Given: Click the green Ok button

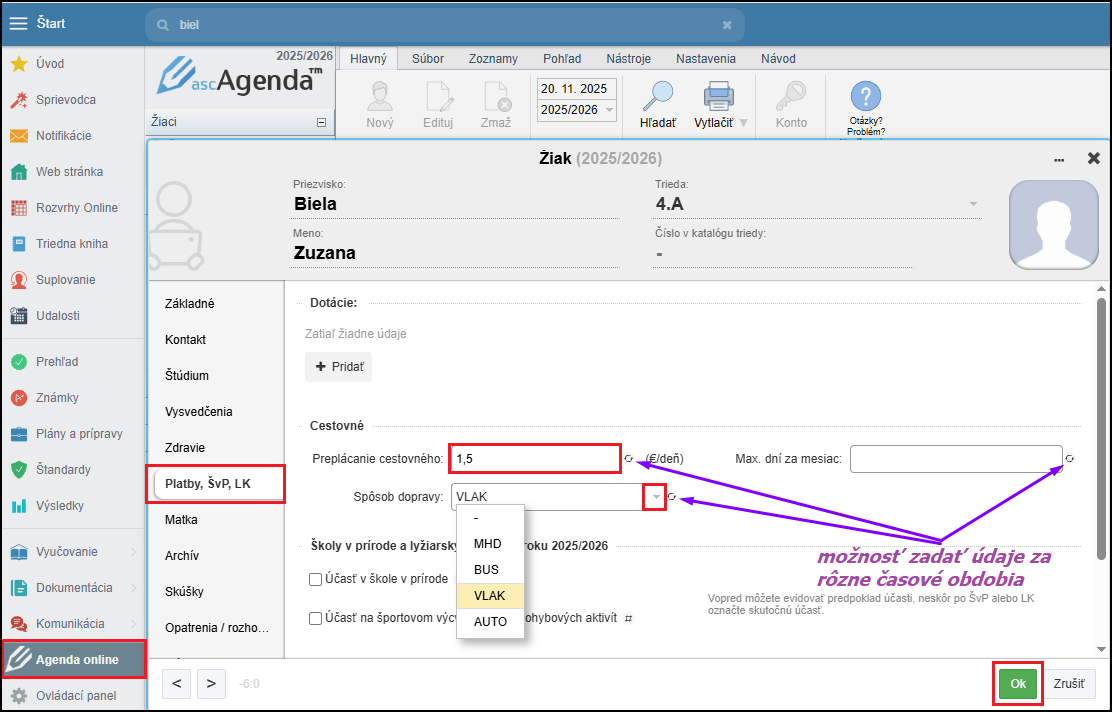Looking at the screenshot, I should coord(1018,684).
